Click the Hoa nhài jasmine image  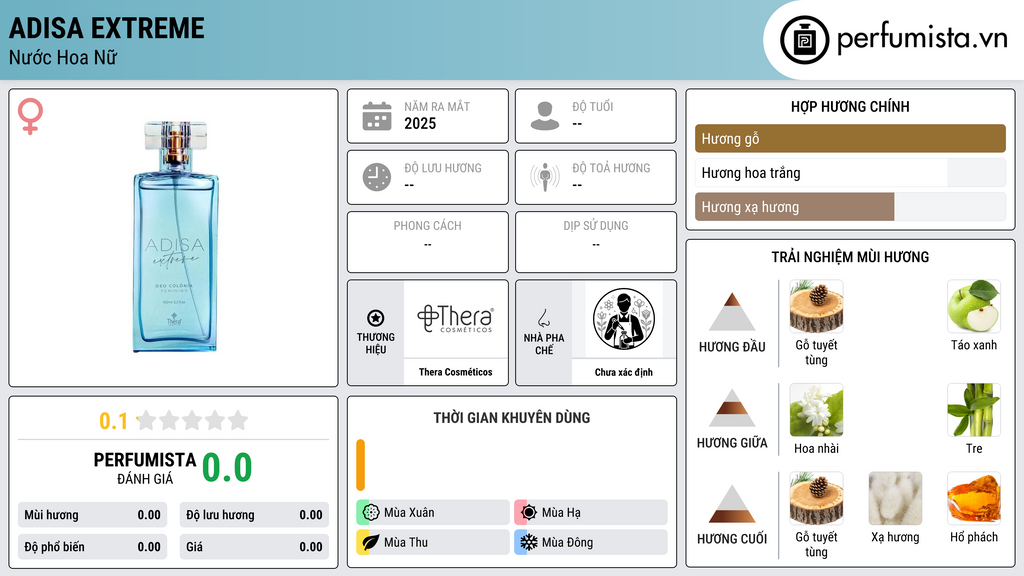click(816, 410)
